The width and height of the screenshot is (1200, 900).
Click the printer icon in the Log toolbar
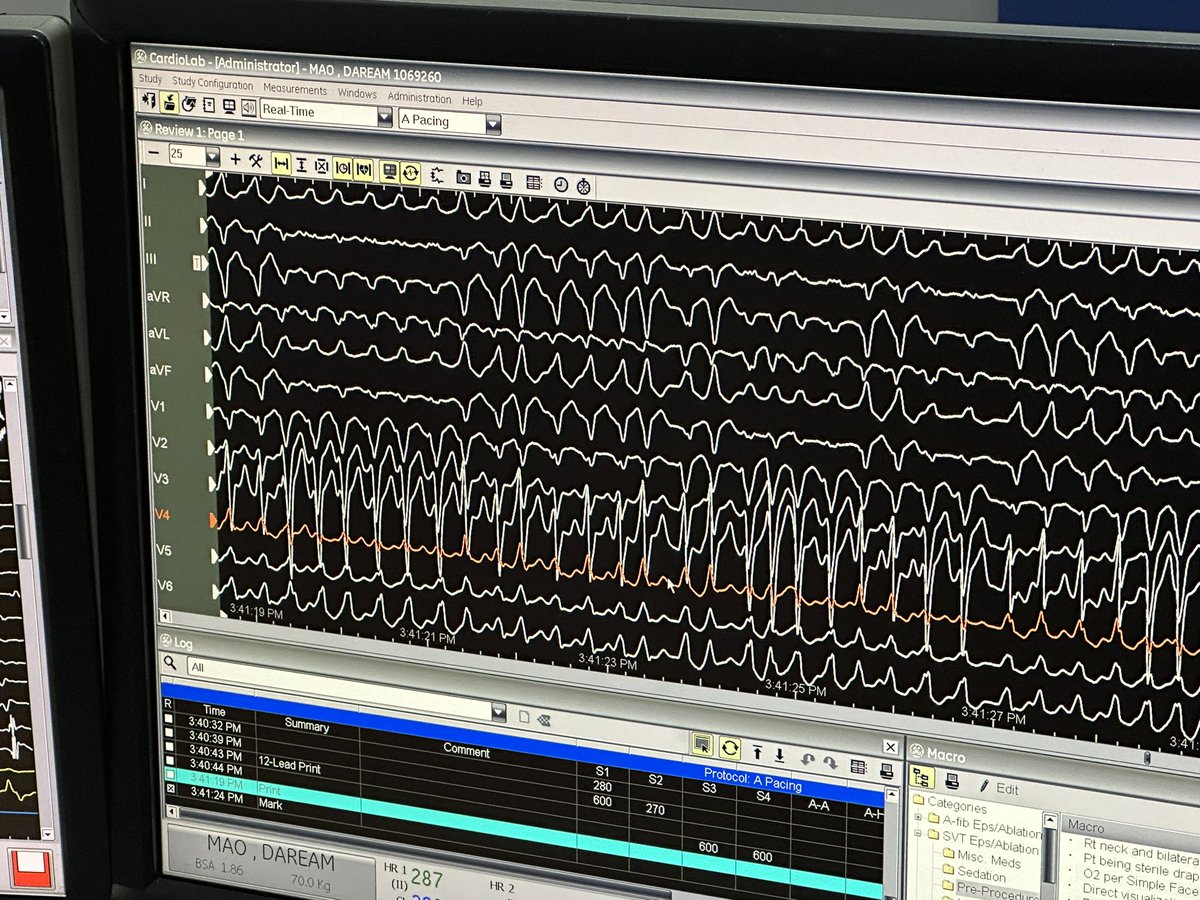886,771
